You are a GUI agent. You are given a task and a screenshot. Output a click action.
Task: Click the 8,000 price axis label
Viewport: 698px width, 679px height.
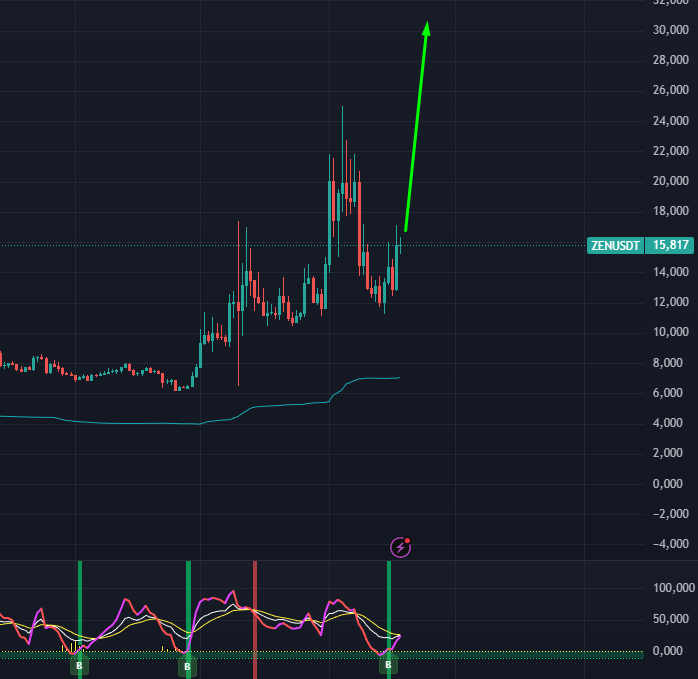[670, 362]
